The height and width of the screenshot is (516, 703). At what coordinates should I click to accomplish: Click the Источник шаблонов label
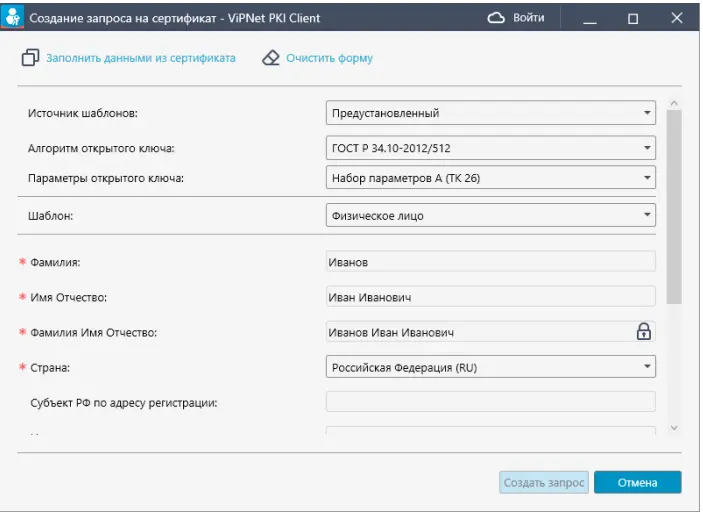coord(83,113)
